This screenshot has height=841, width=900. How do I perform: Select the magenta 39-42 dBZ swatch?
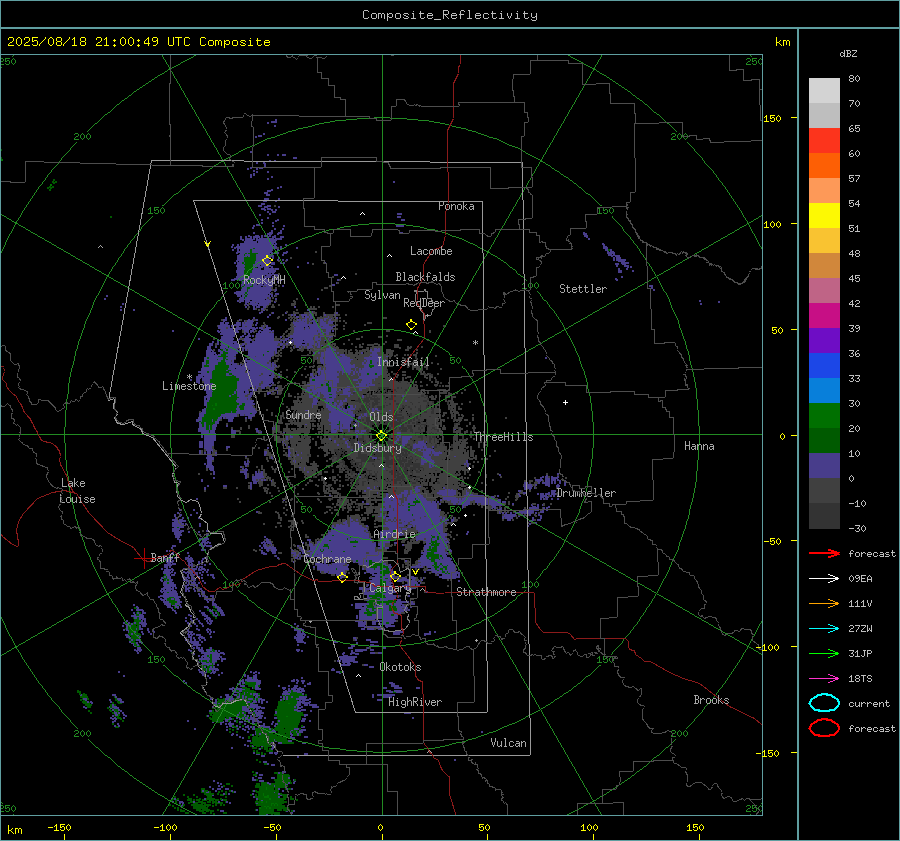tap(824, 315)
